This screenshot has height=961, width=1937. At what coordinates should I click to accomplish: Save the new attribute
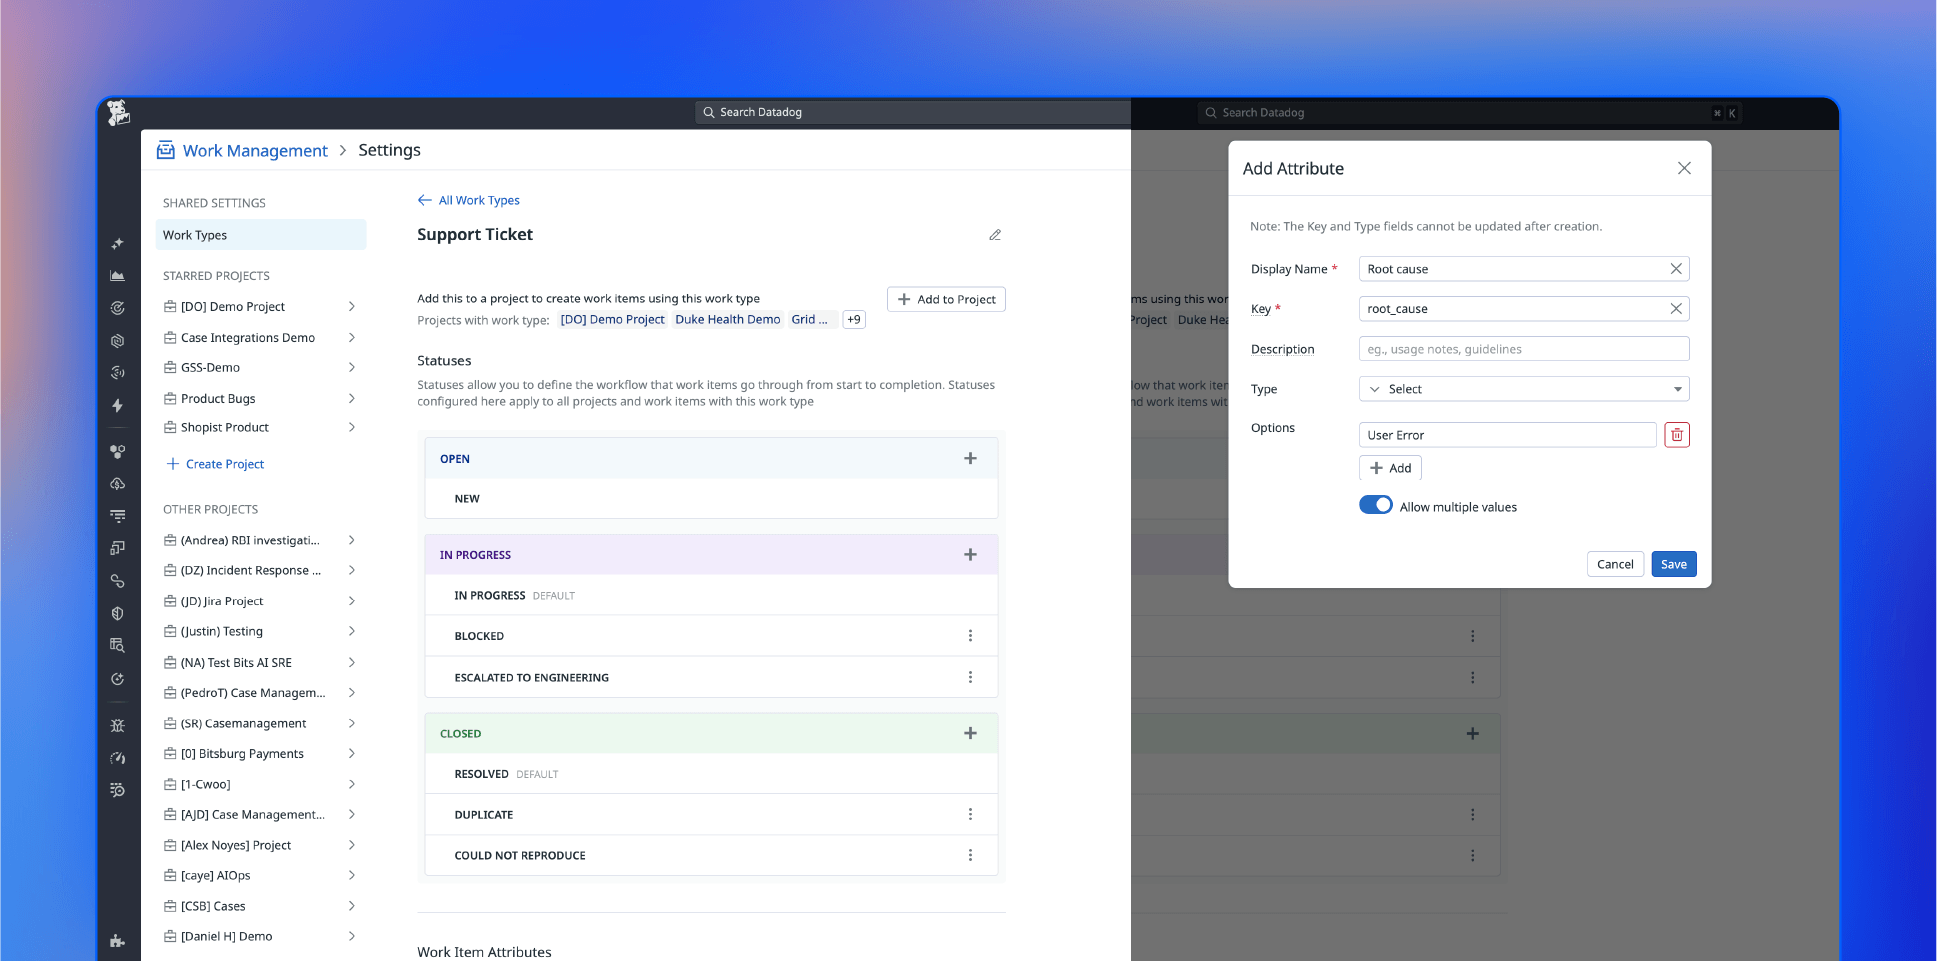(1673, 564)
